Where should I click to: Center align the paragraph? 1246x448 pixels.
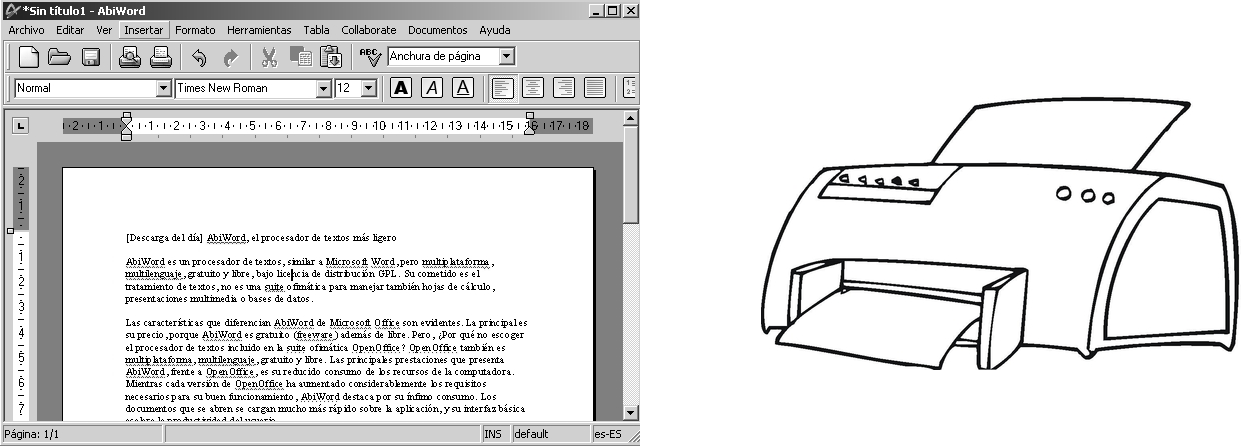[532, 88]
